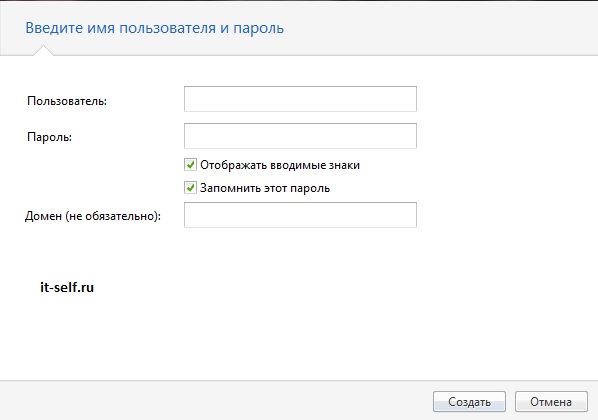The image size is (598, 420).
Task: Click the heading Введите имя пользователя и пароль
Action: click(154, 28)
